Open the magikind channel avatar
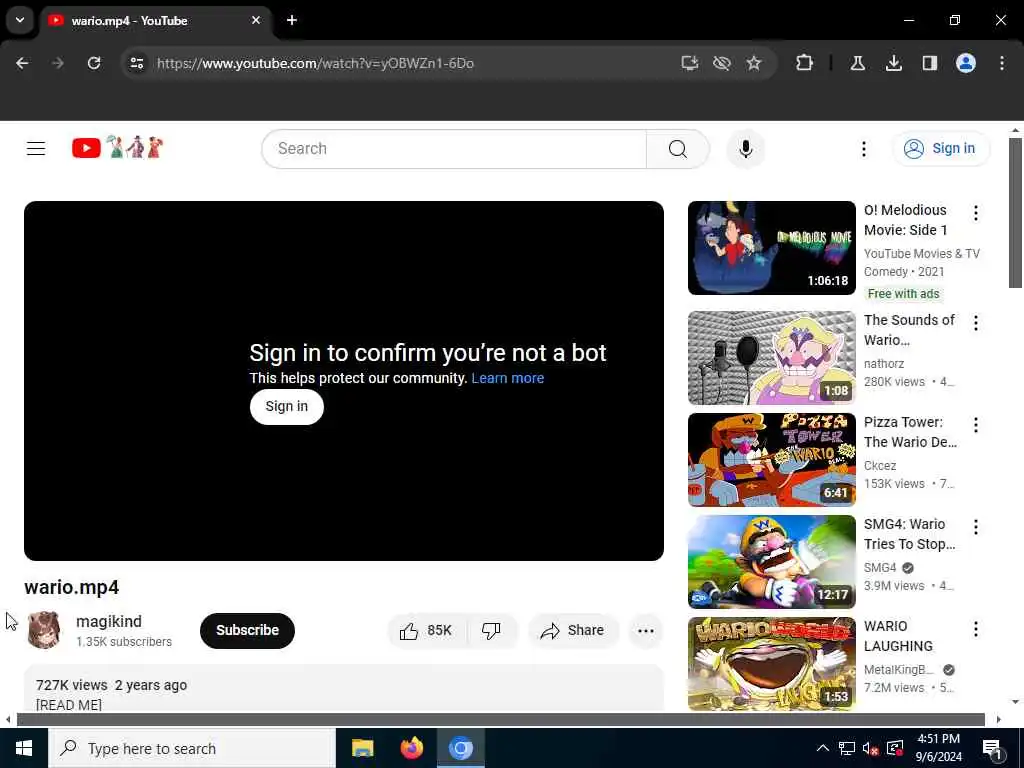This screenshot has width=1024, height=768. pos(44,630)
